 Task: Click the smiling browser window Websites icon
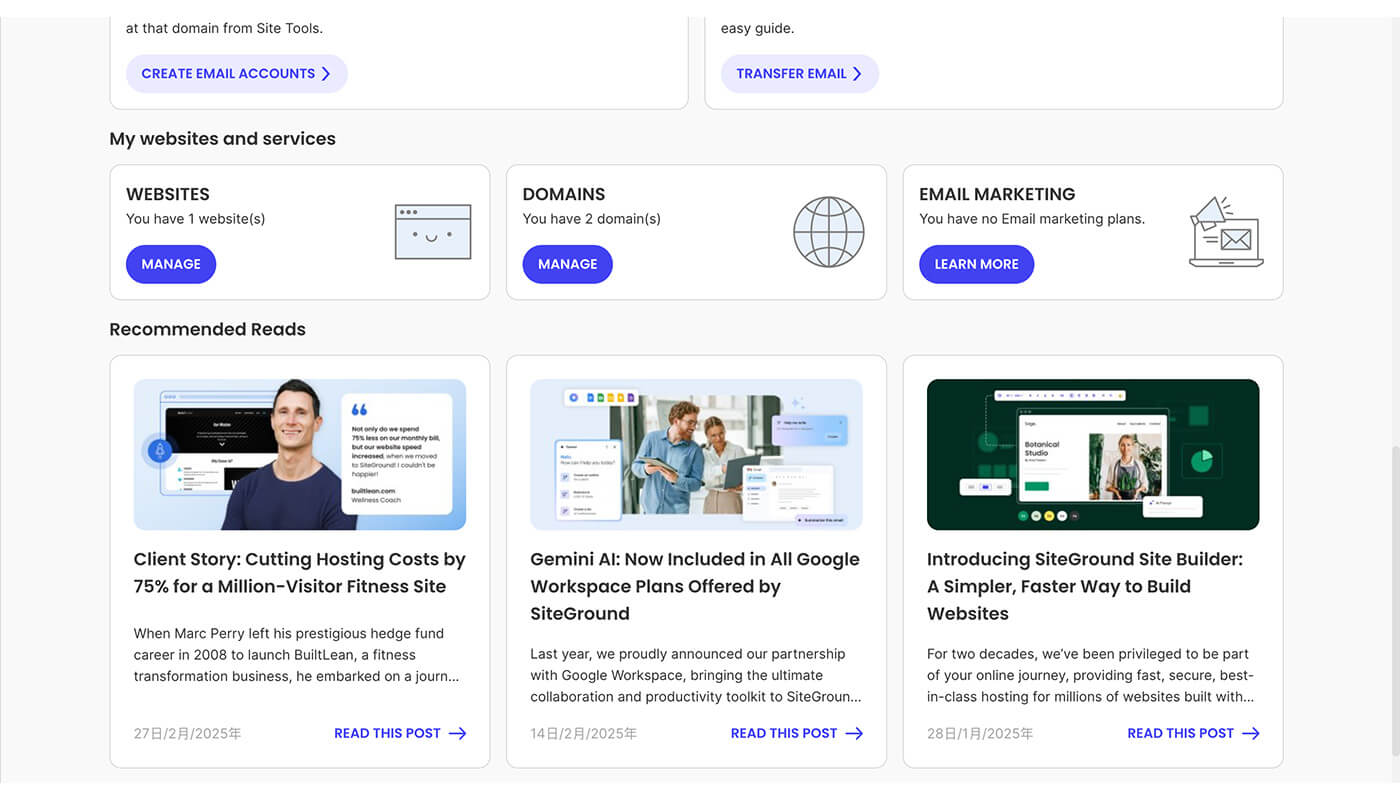pos(433,232)
